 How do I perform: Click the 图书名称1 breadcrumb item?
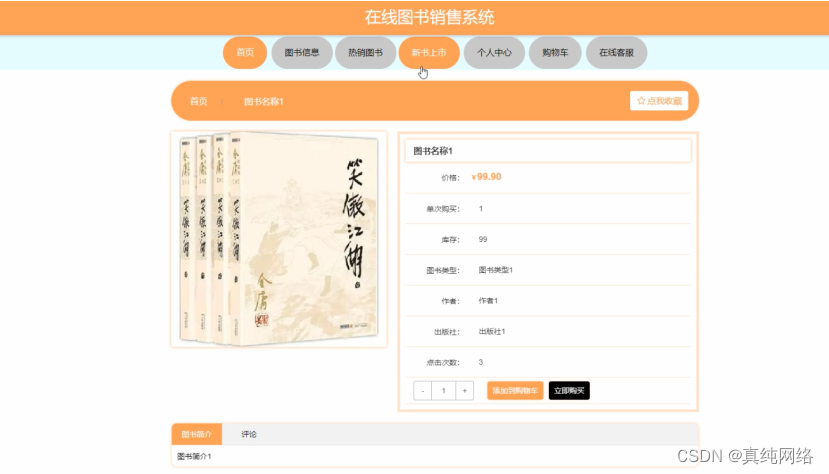[264, 101]
